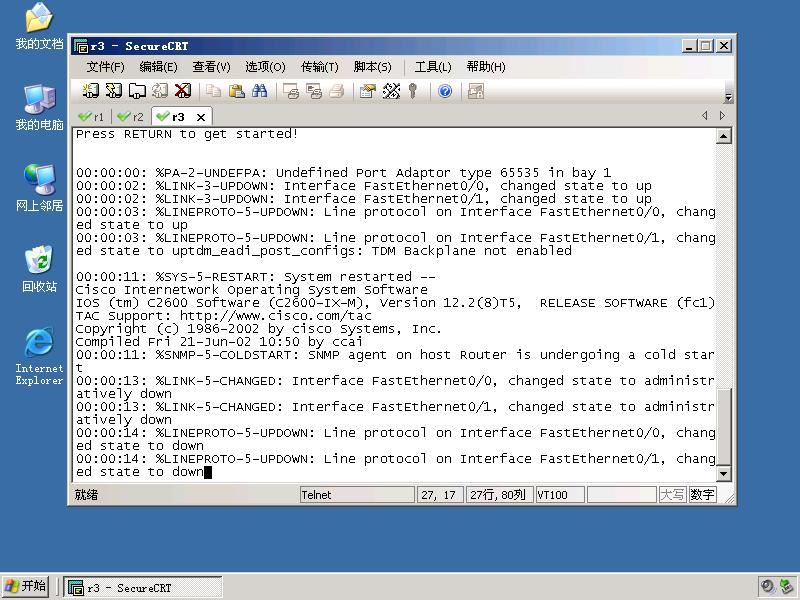Click the VT100 status bar entry
The width and height of the screenshot is (800, 600).
click(x=559, y=494)
